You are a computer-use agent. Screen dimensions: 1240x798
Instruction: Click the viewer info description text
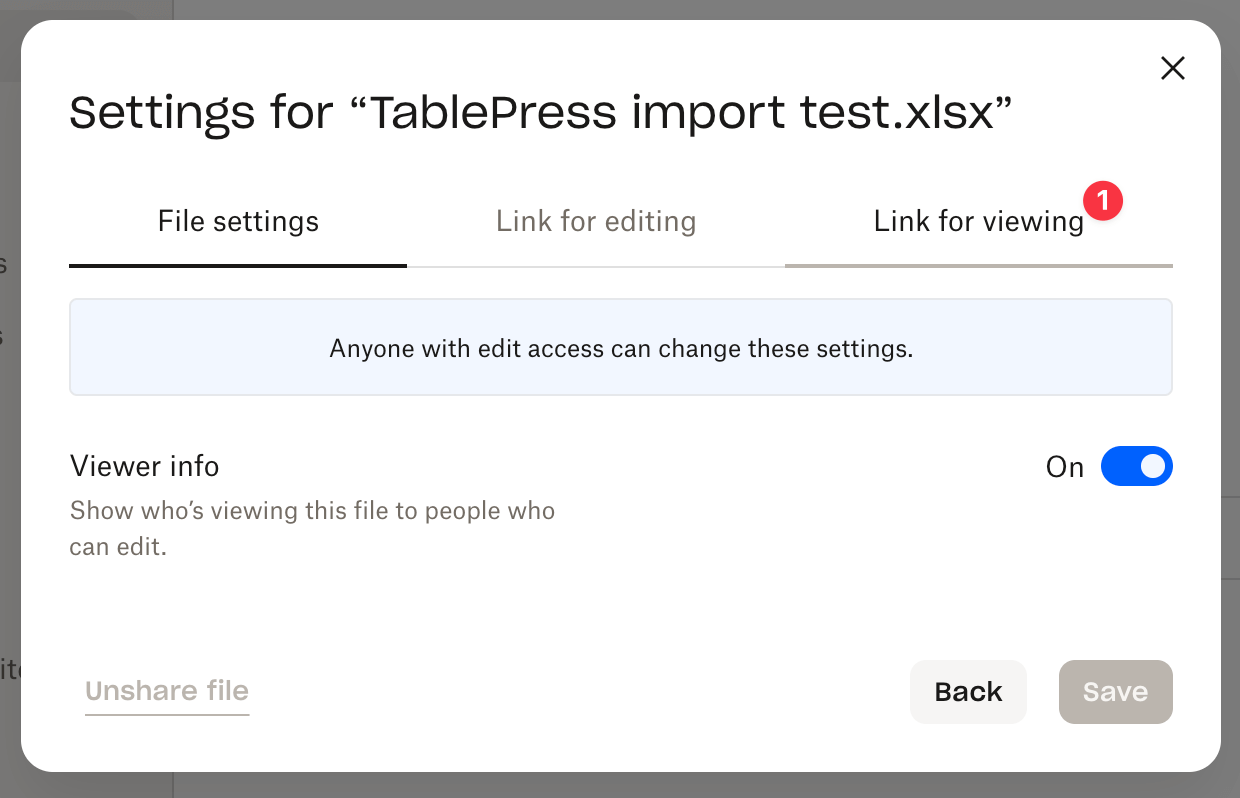coord(312,528)
